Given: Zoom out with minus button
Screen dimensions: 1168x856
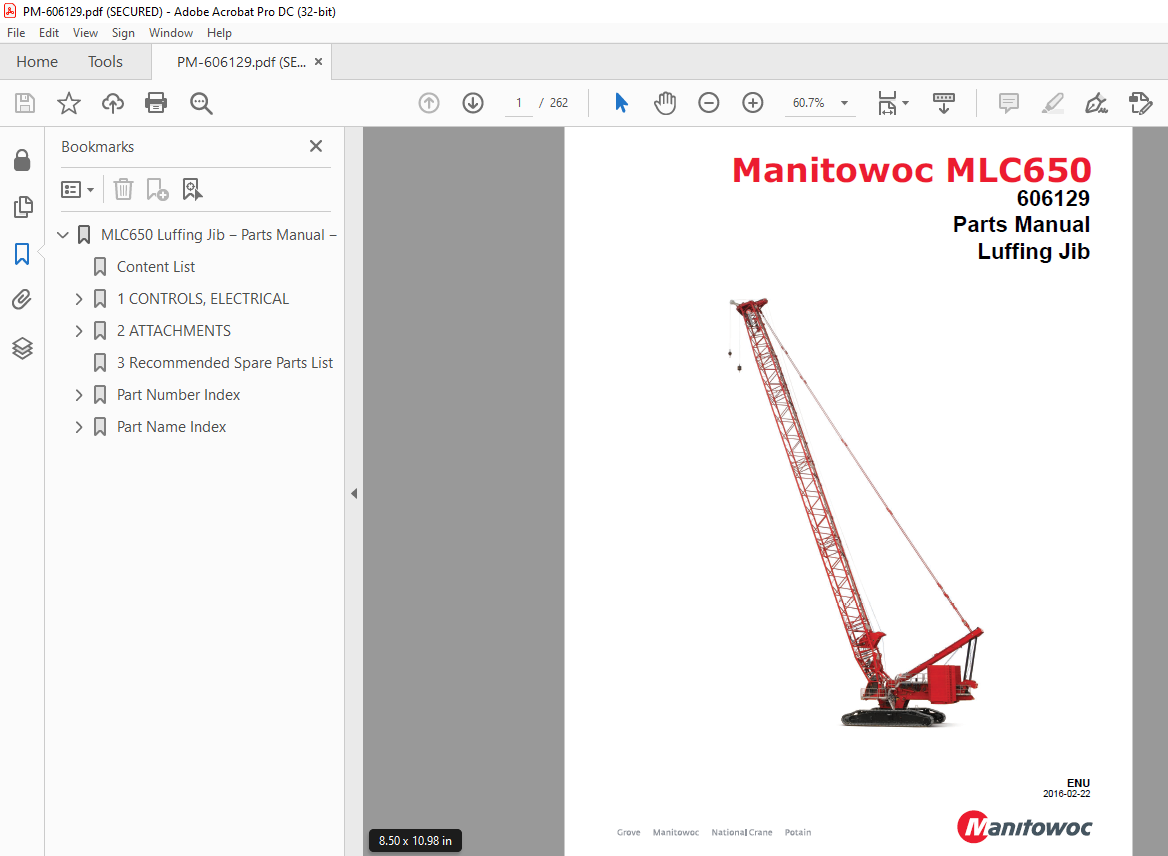Looking at the screenshot, I should pos(708,103).
